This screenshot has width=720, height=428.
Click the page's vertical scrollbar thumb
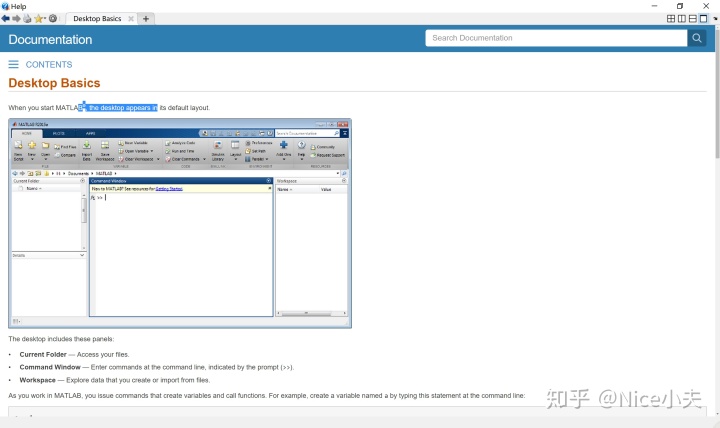coord(717,94)
